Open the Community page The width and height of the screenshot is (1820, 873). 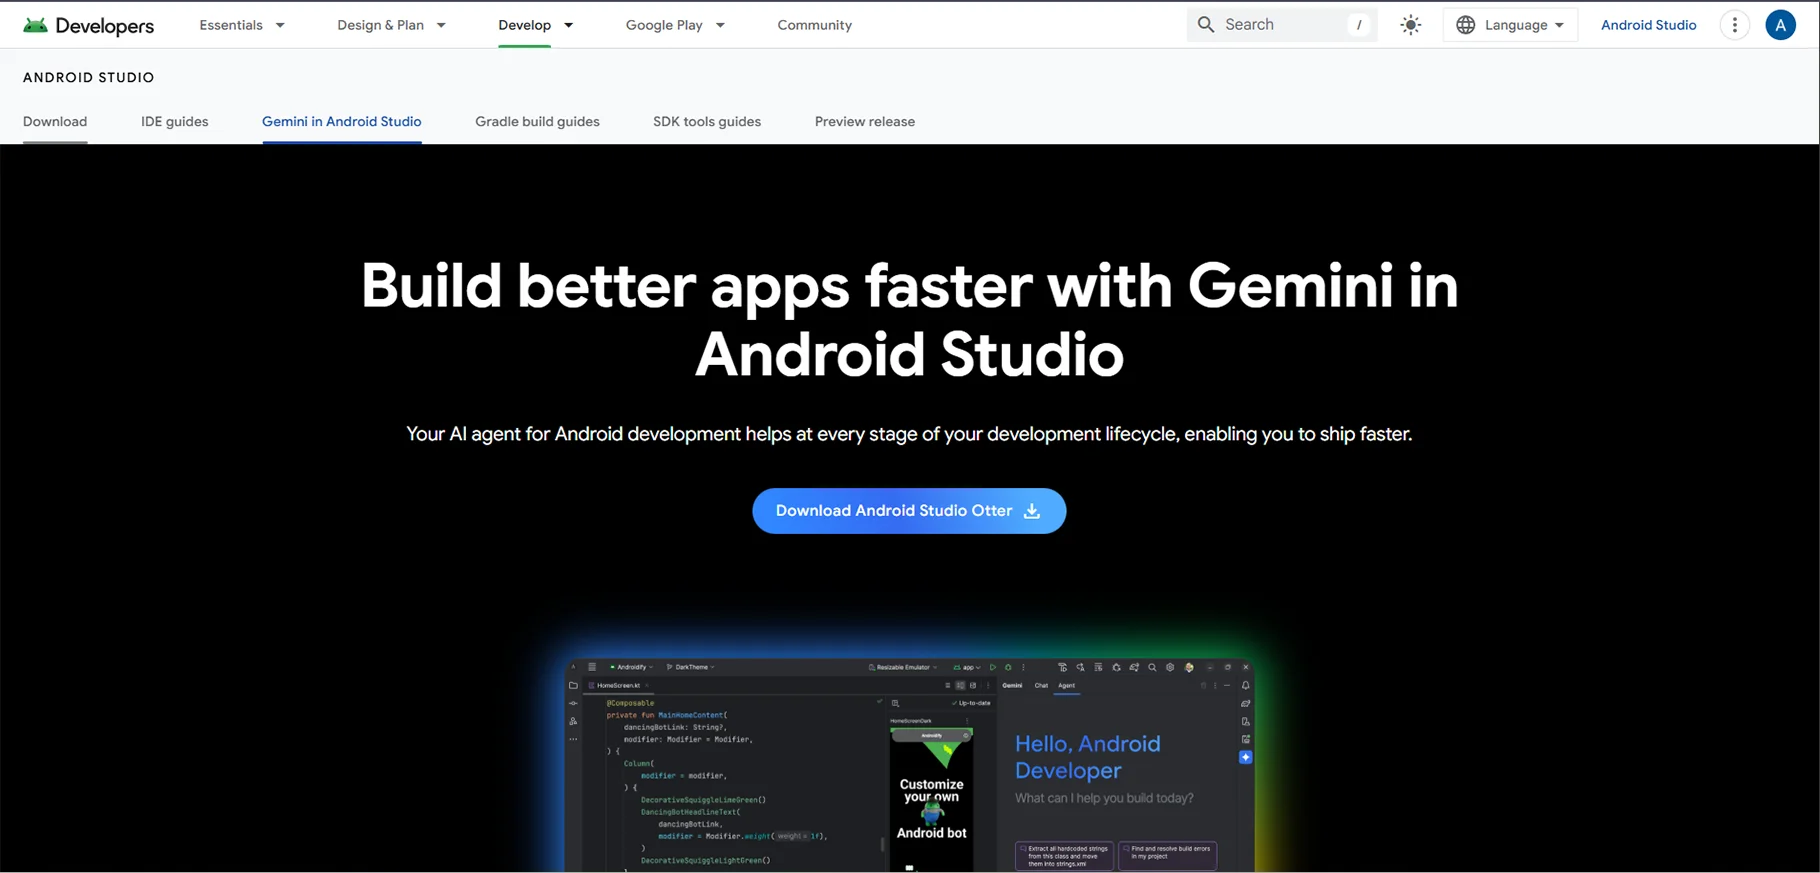[x=815, y=25]
